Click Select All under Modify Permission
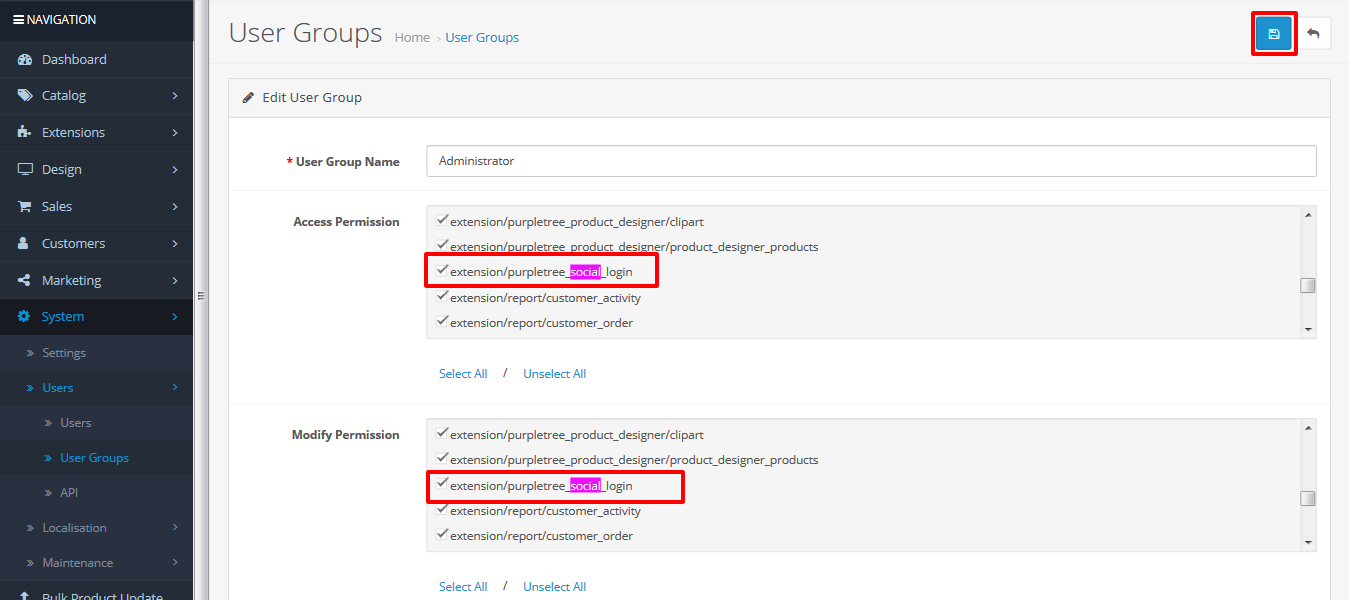Image resolution: width=1349 pixels, height=600 pixels. tap(463, 587)
